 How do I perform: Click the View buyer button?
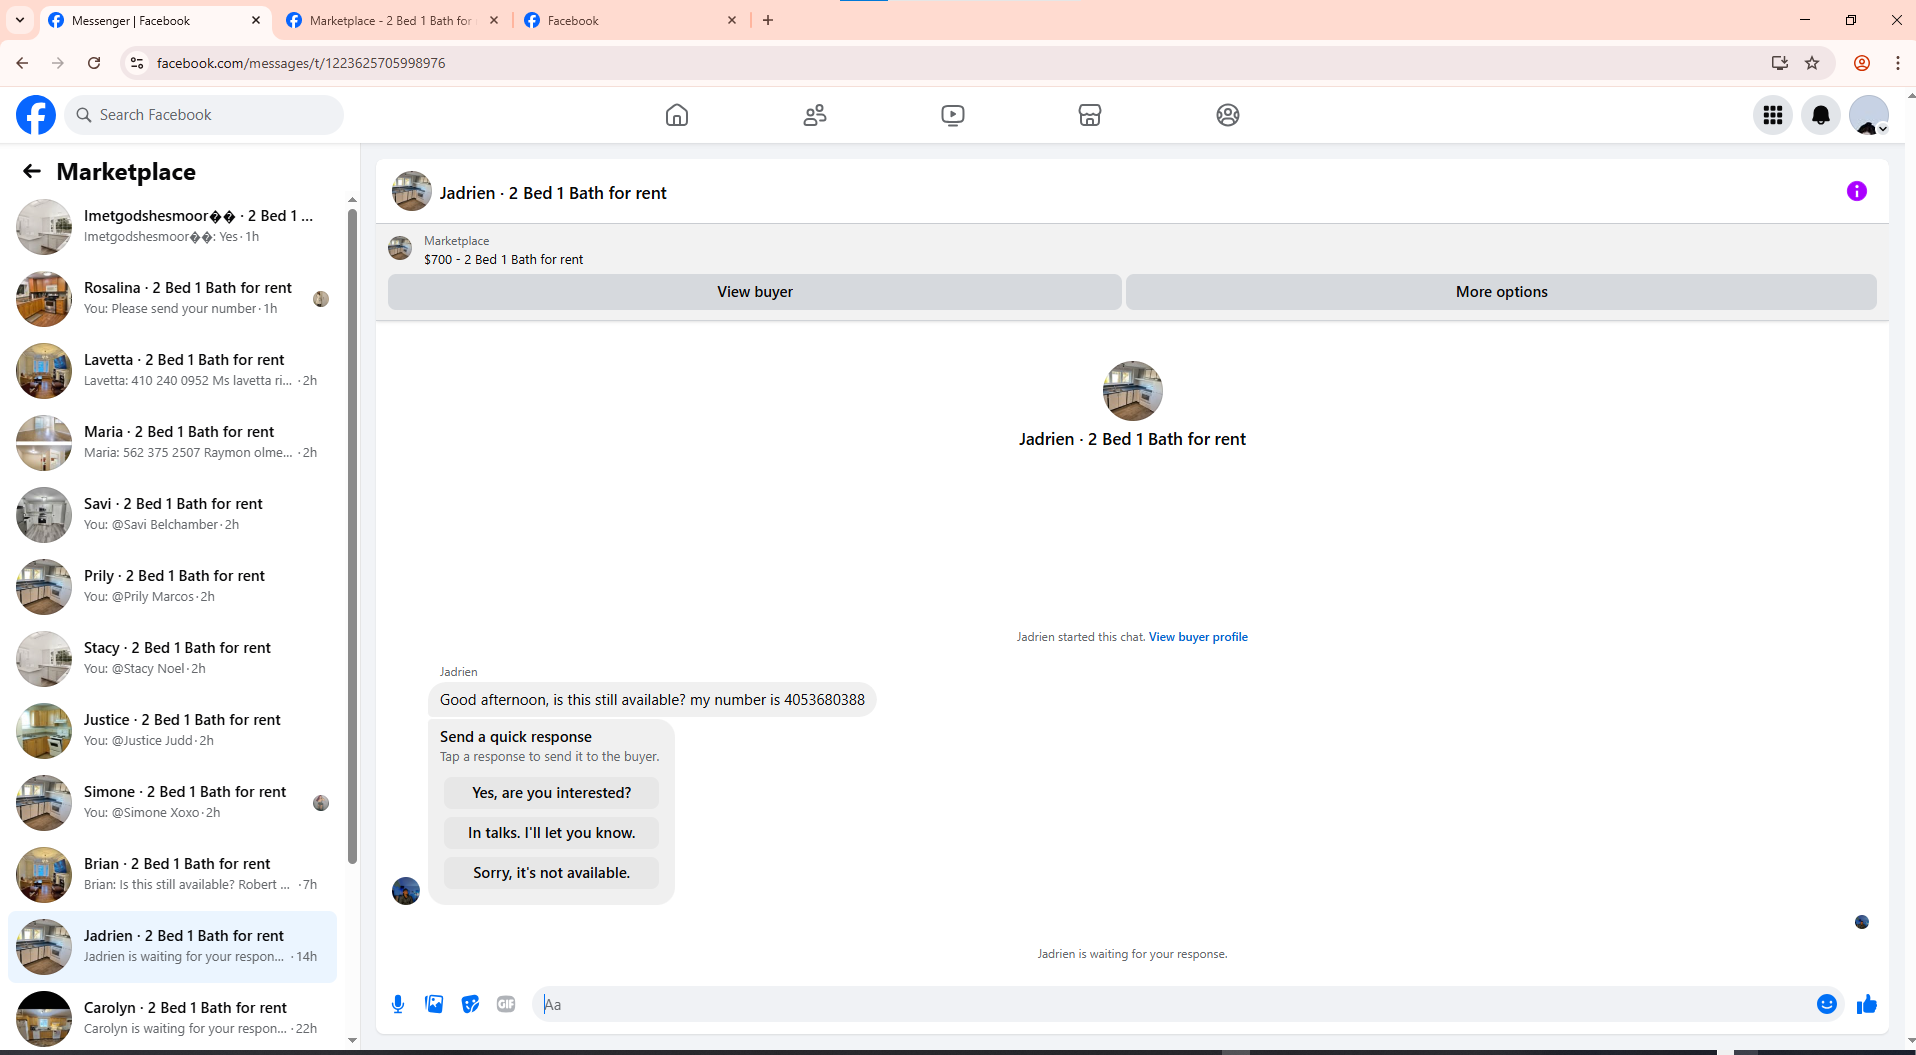tap(755, 292)
